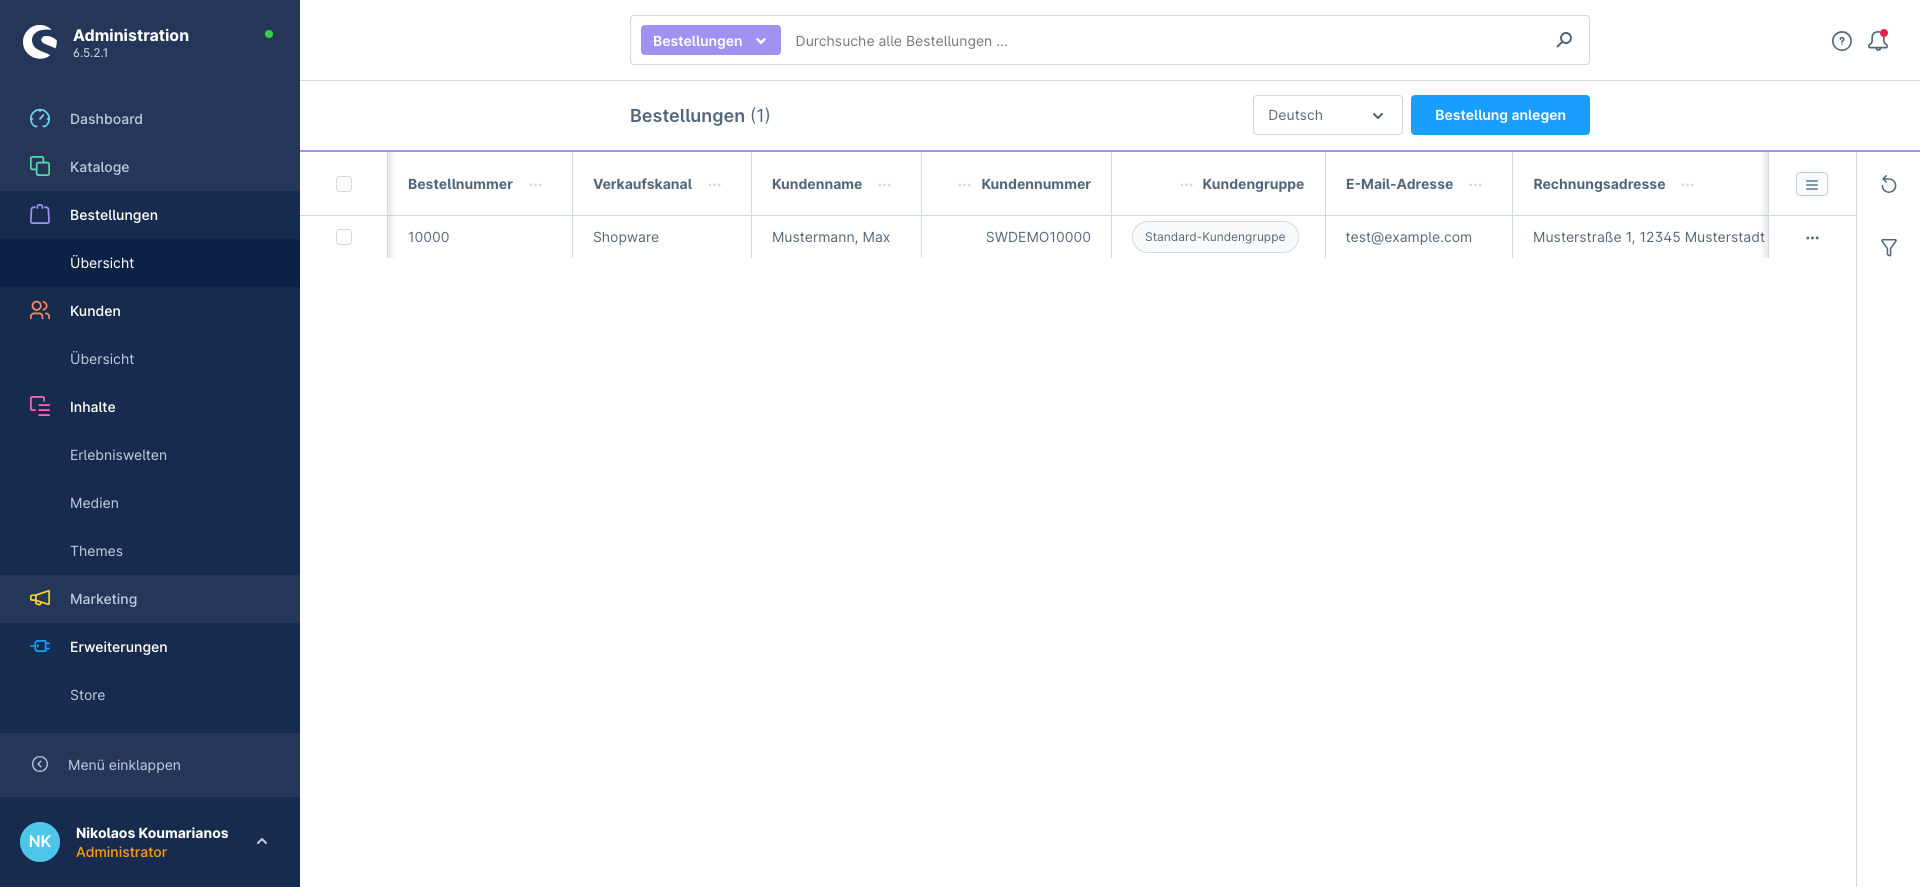Click the Erweiterungen plug icon
The height and width of the screenshot is (887, 1920).
click(40, 646)
